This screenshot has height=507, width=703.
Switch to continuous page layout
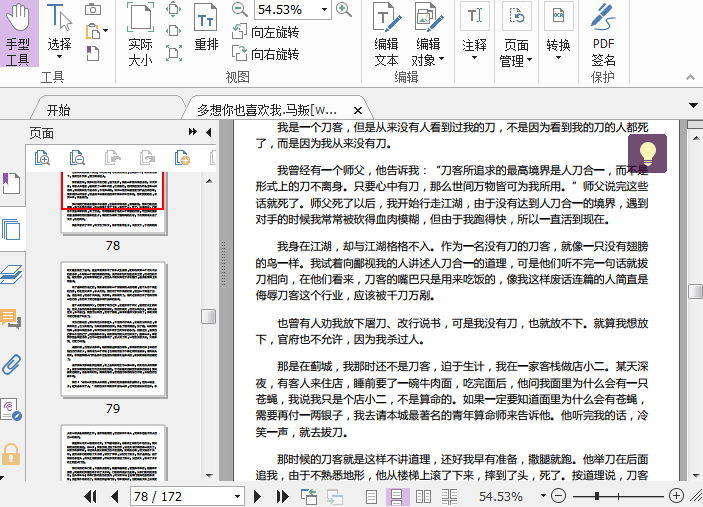397,496
